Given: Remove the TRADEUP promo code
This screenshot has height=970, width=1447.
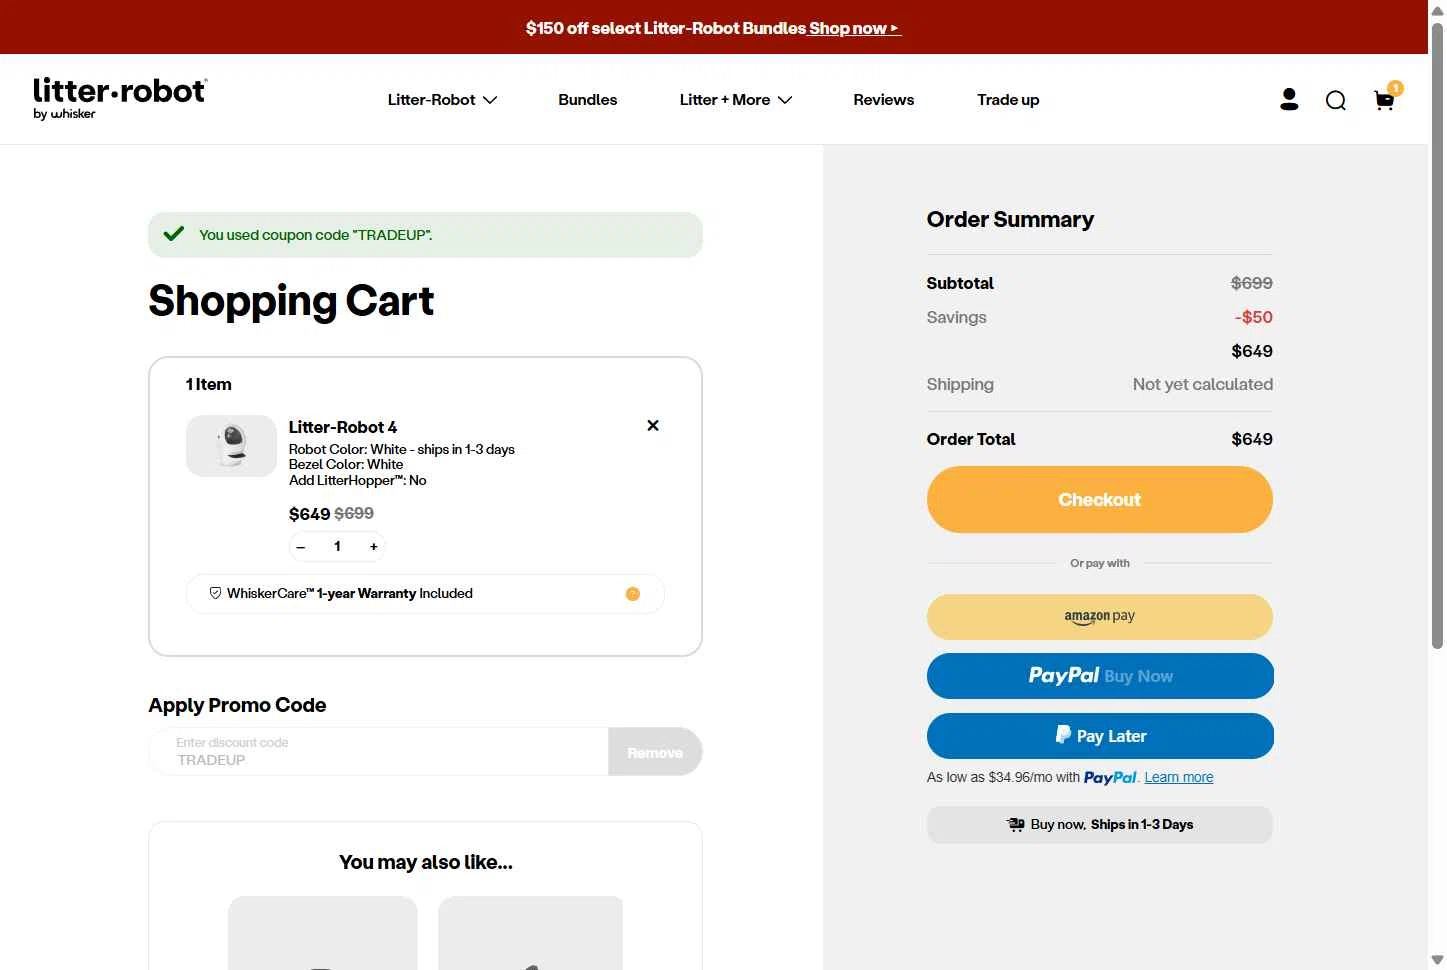Looking at the screenshot, I should coord(655,752).
